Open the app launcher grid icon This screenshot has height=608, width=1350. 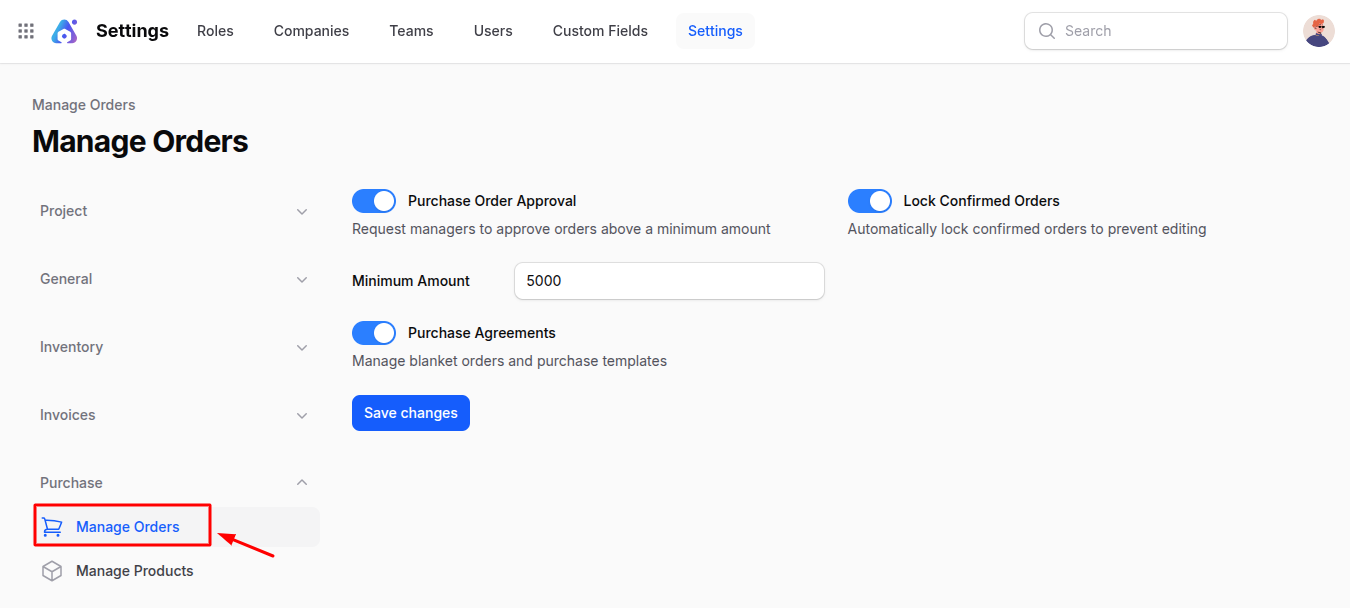tap(25, 30)
